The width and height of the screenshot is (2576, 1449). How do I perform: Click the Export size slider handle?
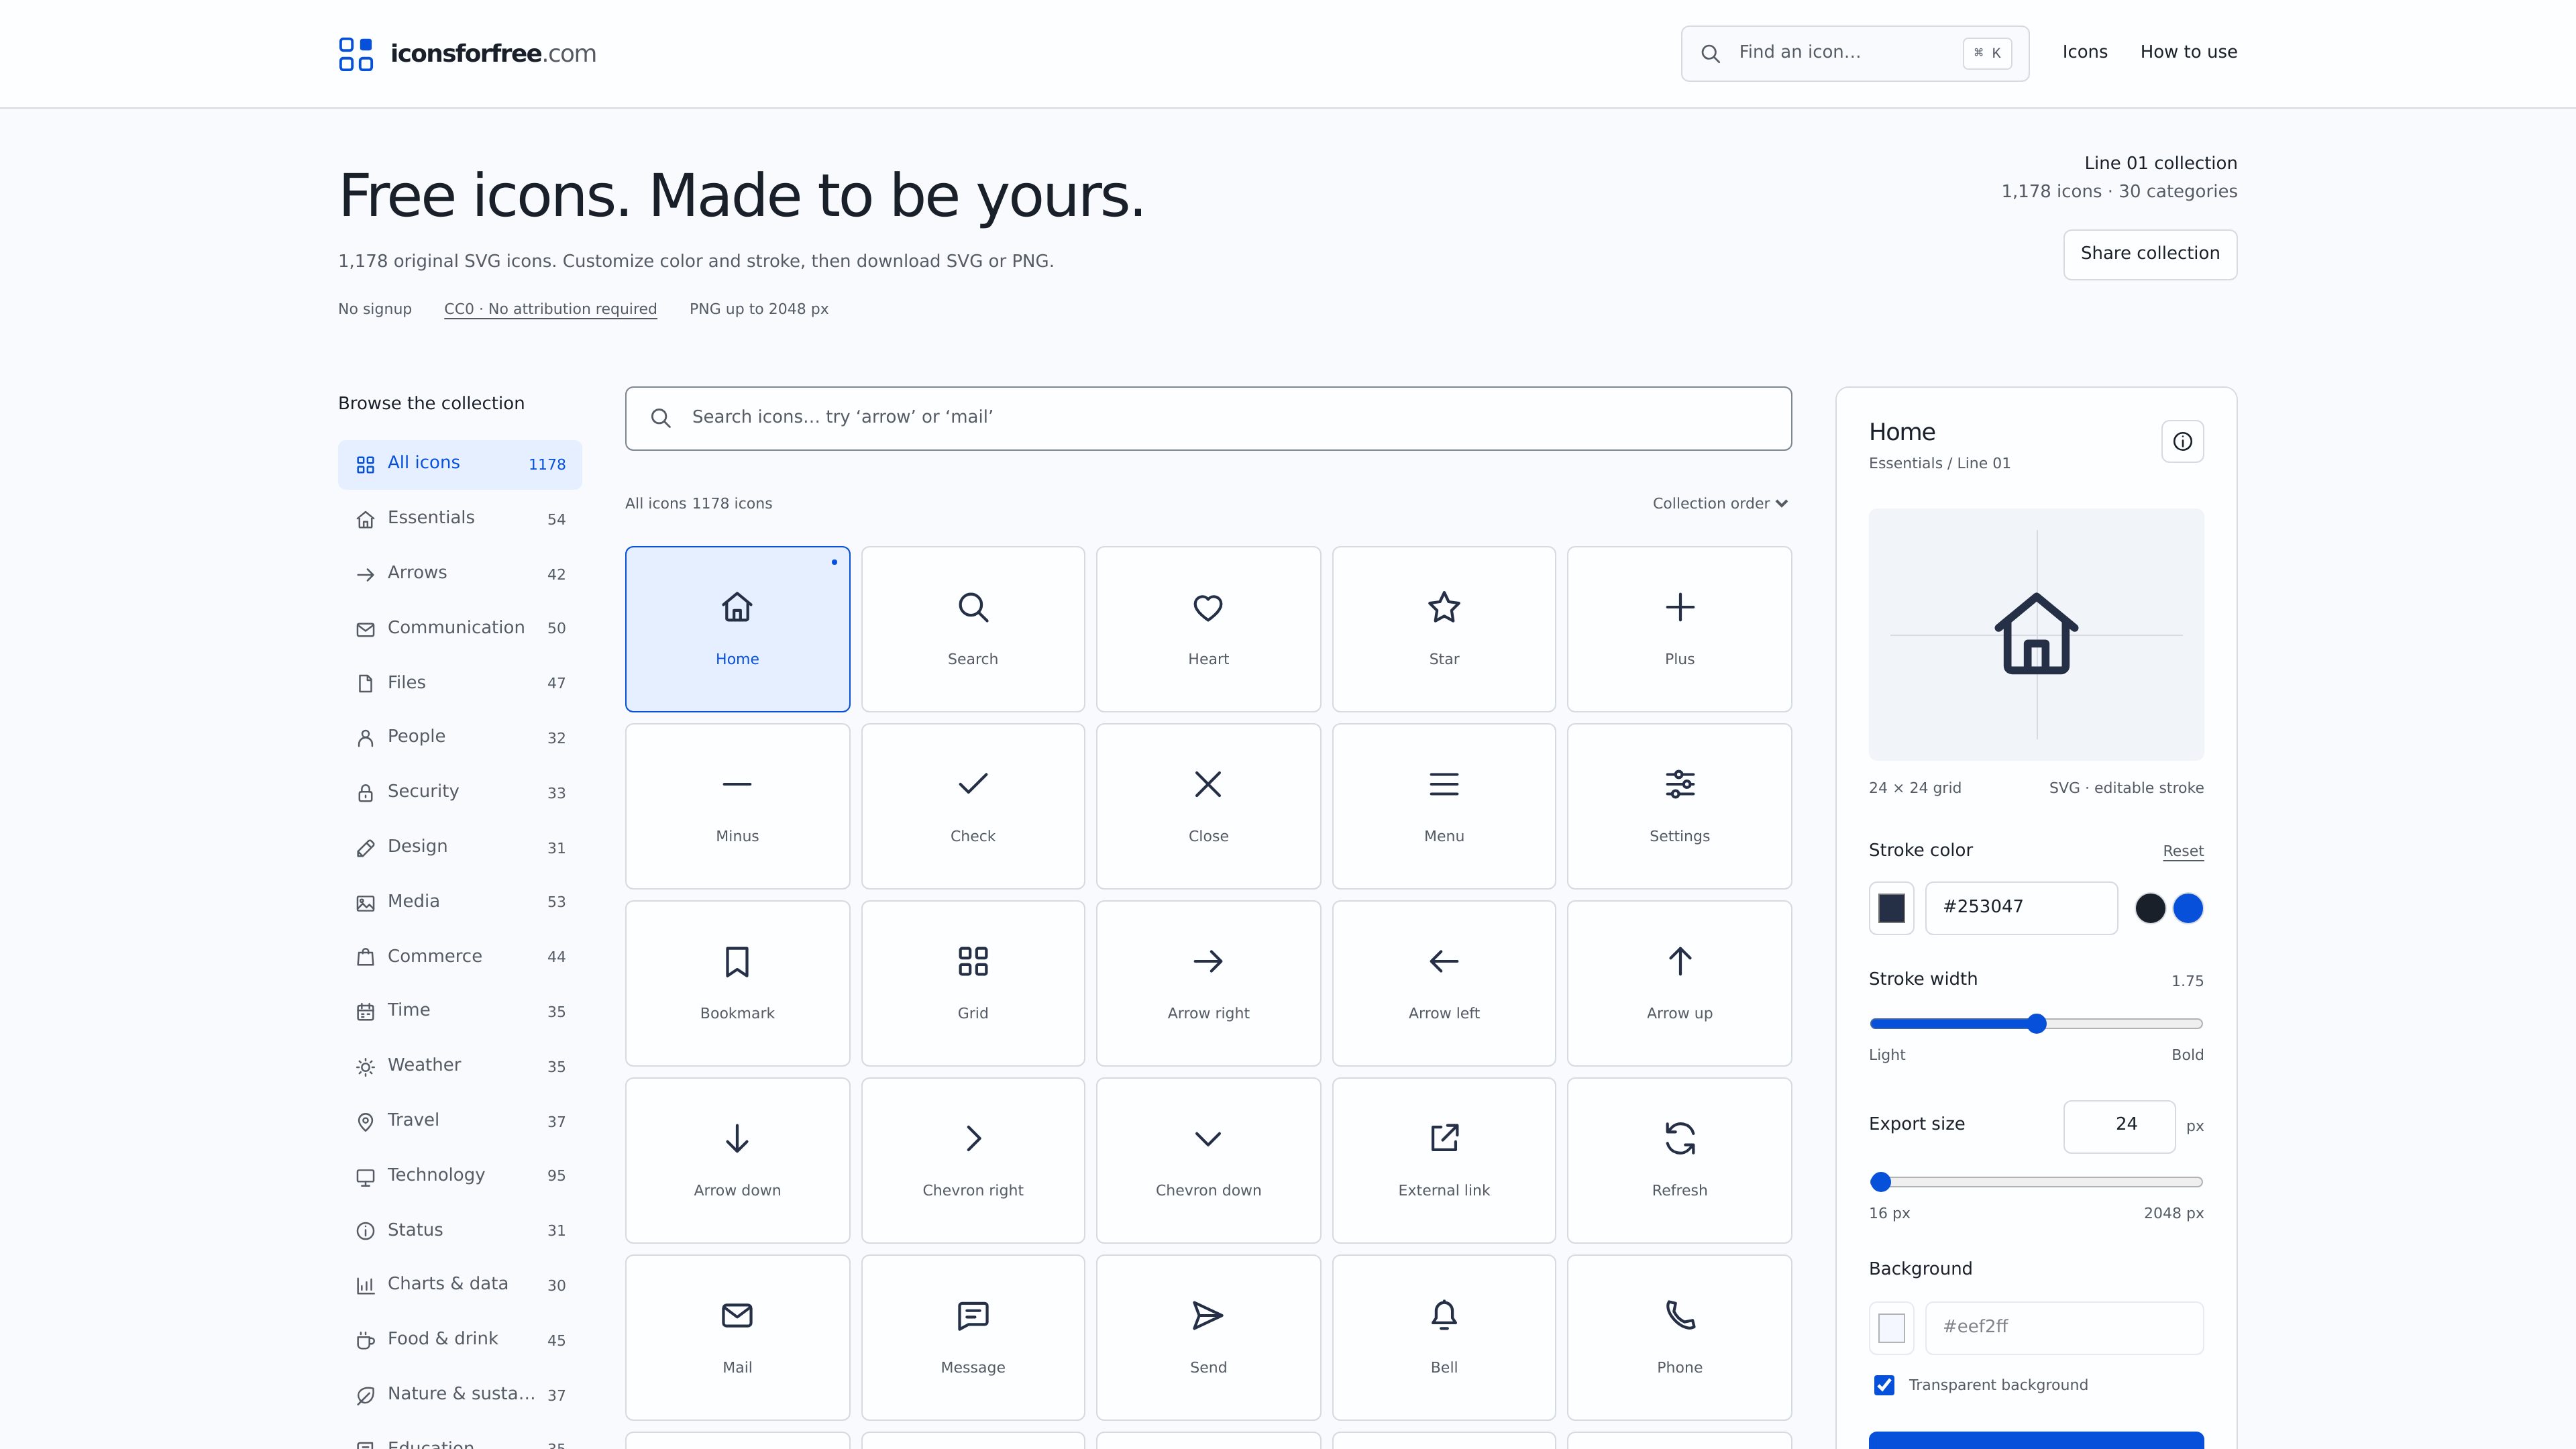[x=1880, y=1182]
